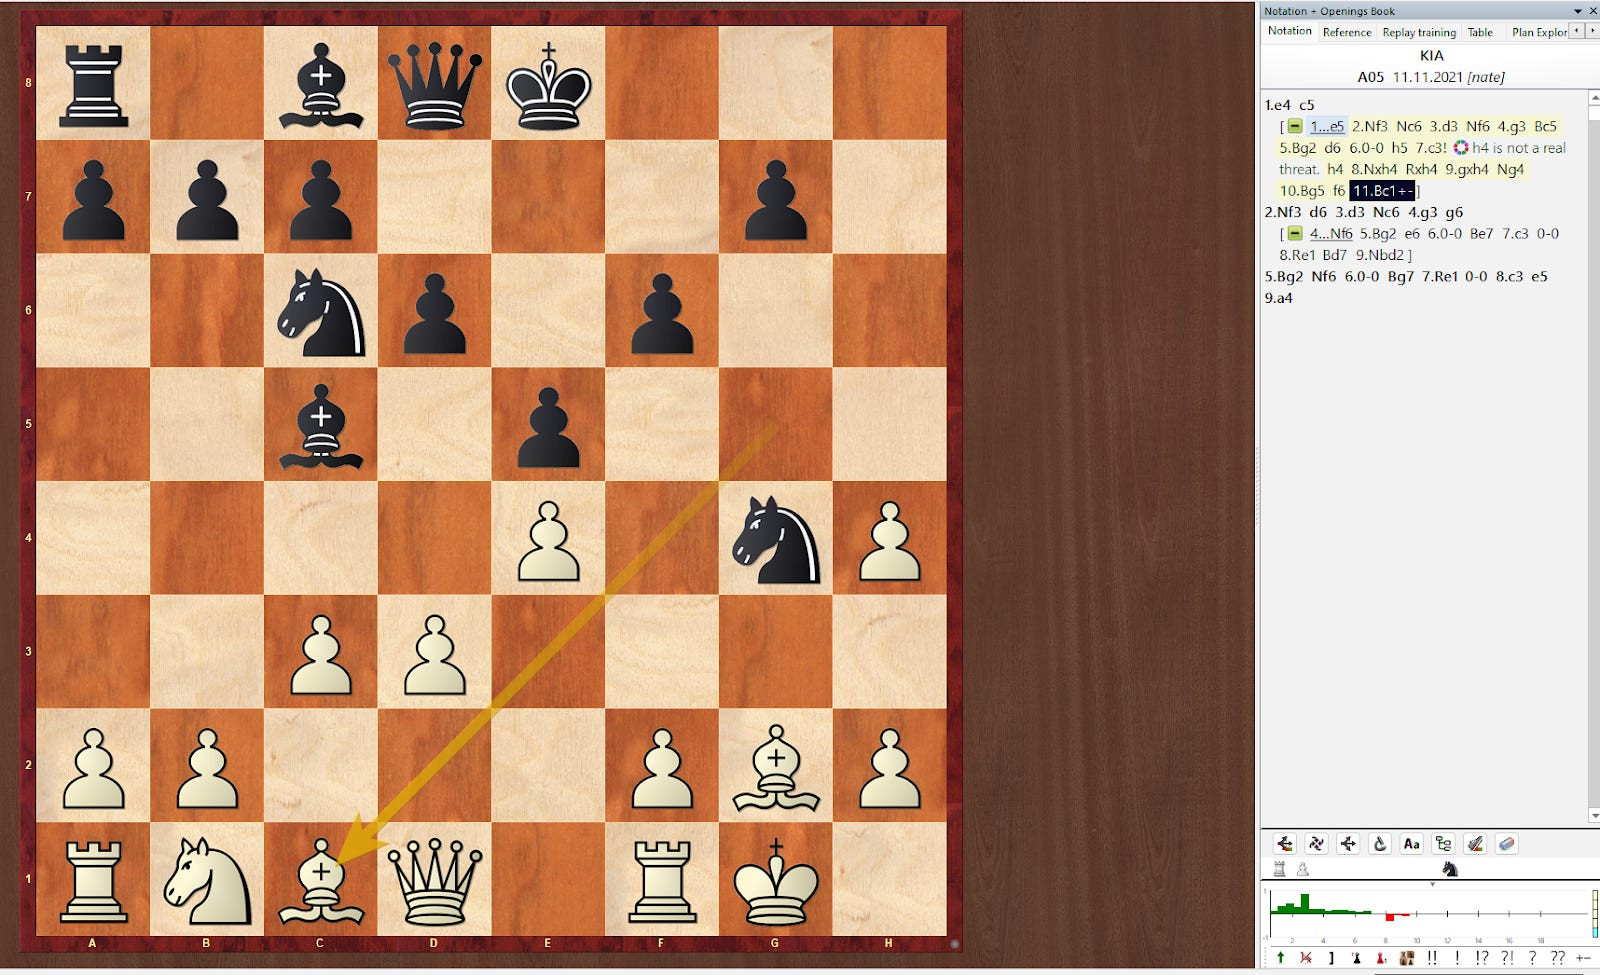The height and width of the screenshot is (975, 1600).
Task: Select move 8.Nxh4 in the notation
Action: point(1374,169)
